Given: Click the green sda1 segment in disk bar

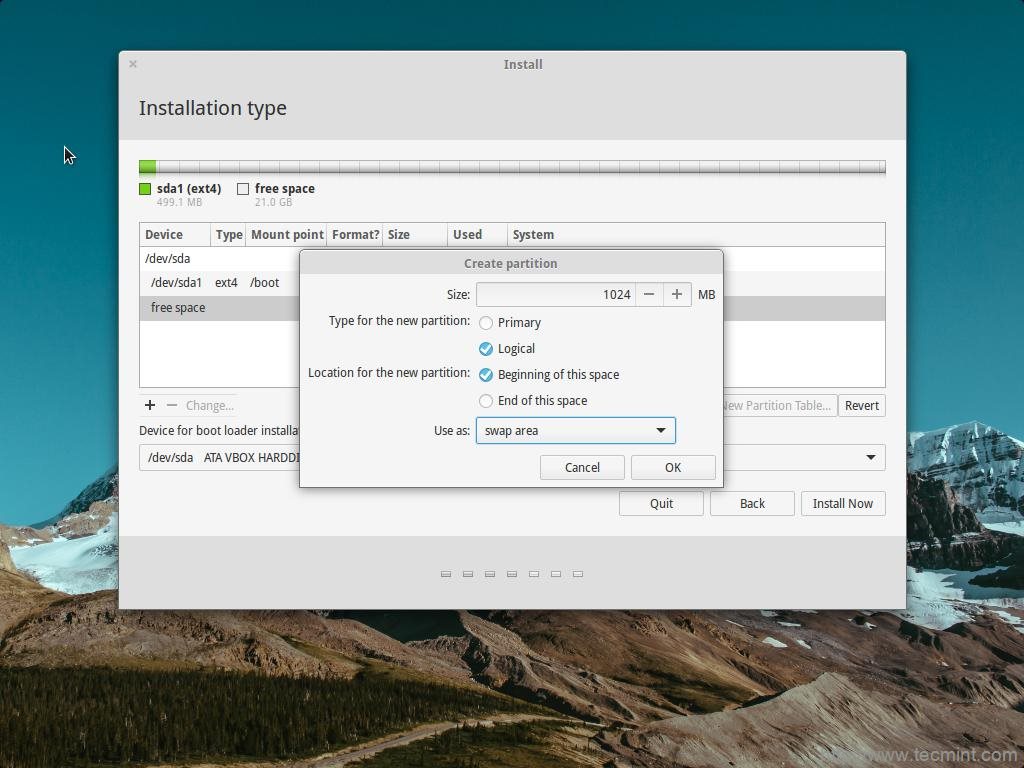Looking at the screenshot, I should pos(148,167).
